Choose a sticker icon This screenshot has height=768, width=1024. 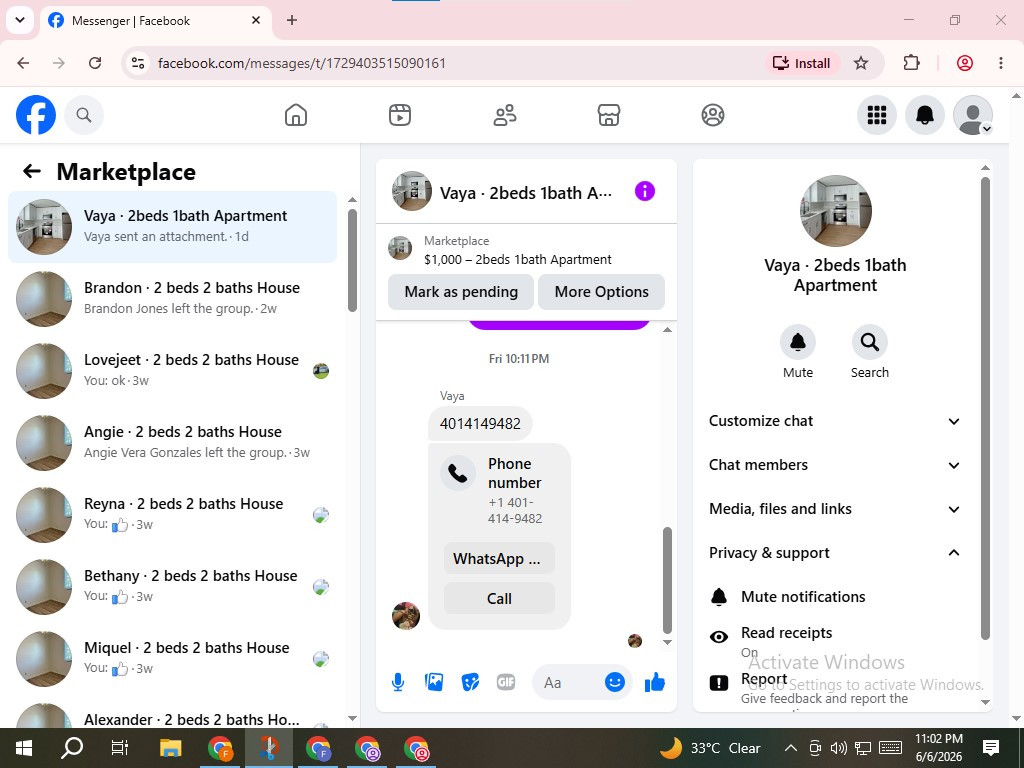coord(470,682)
